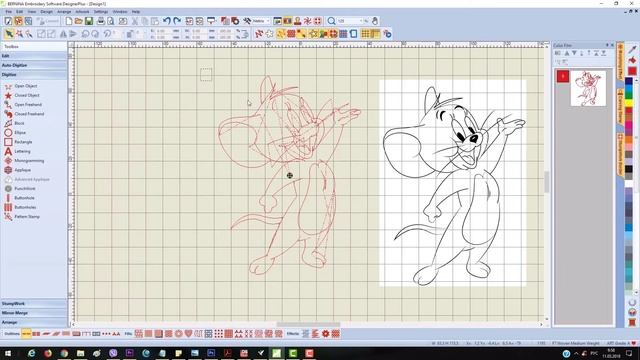Choose the Open Freehand tool
Image resolution: width=640 pixels, height=360 pixels.
click(23, 105)
